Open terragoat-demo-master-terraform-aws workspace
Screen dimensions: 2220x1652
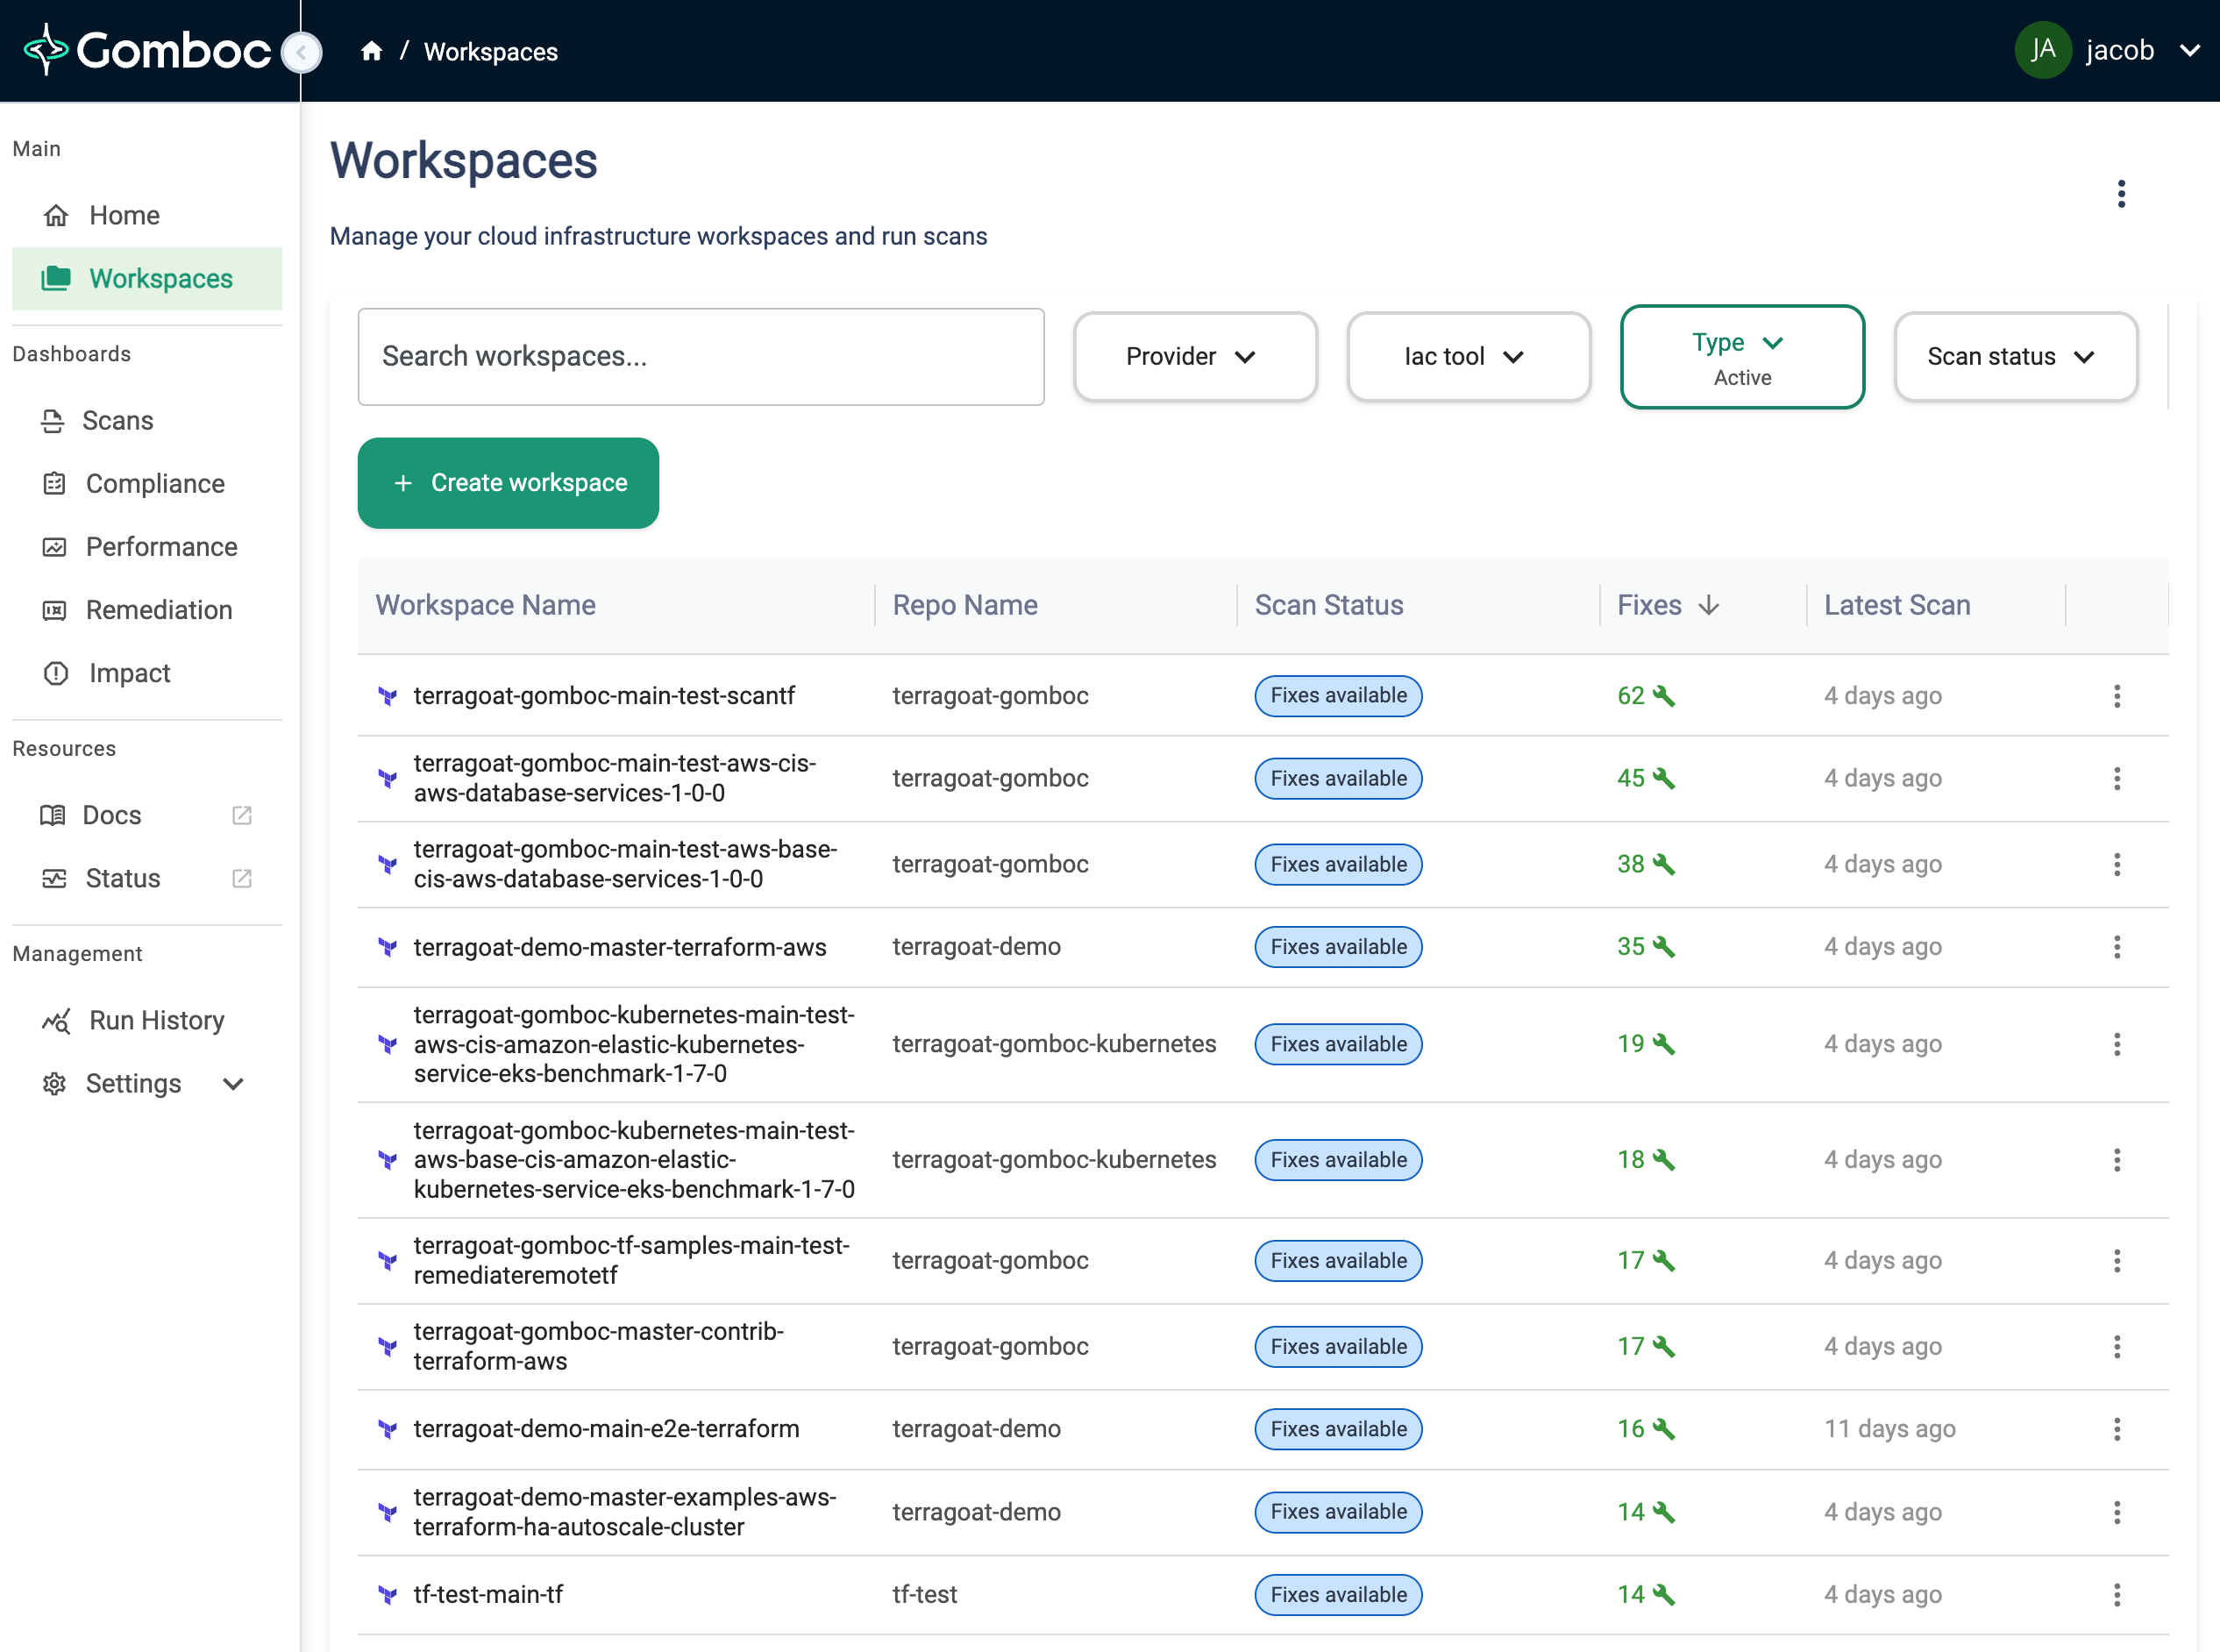coord(619,947)
